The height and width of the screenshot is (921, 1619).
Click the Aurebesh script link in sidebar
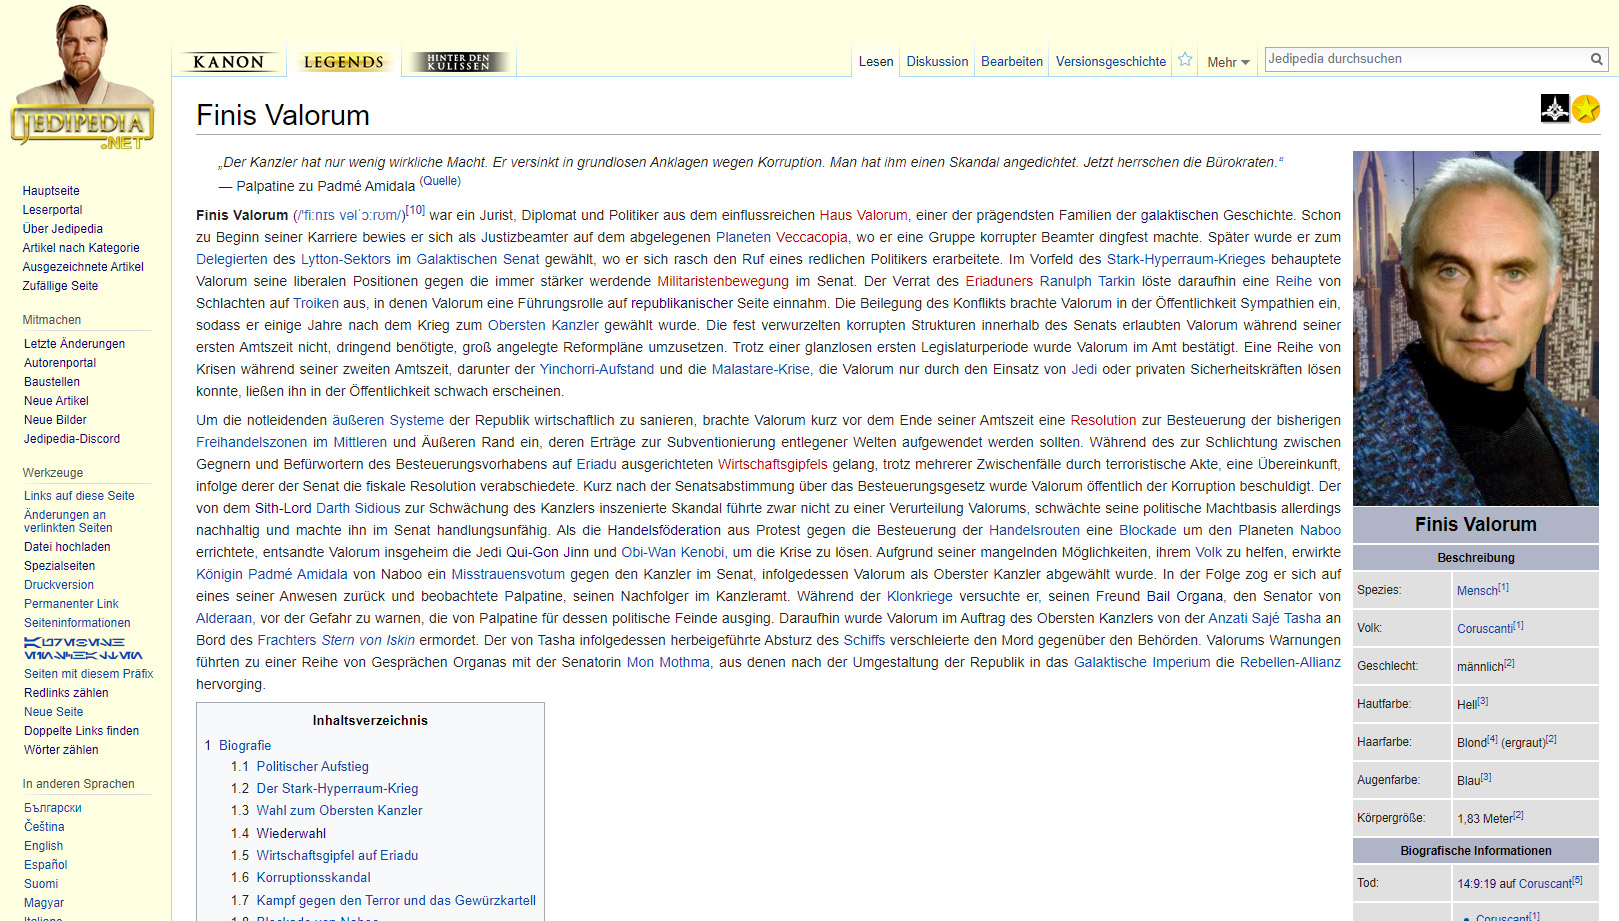(x=84, y=648)
